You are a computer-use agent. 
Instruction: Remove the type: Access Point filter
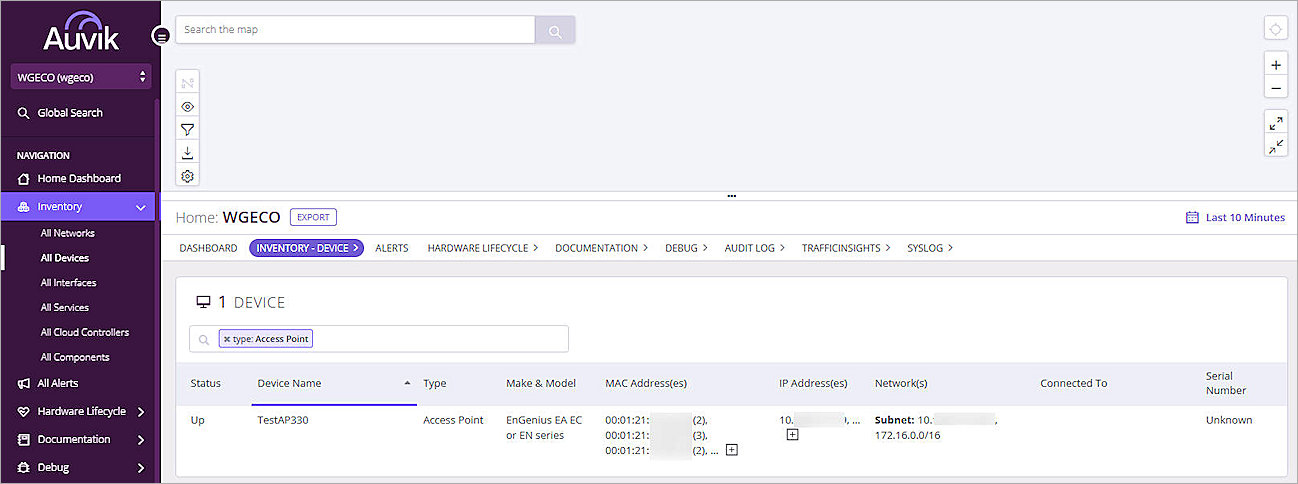click(x=227, y=339)
